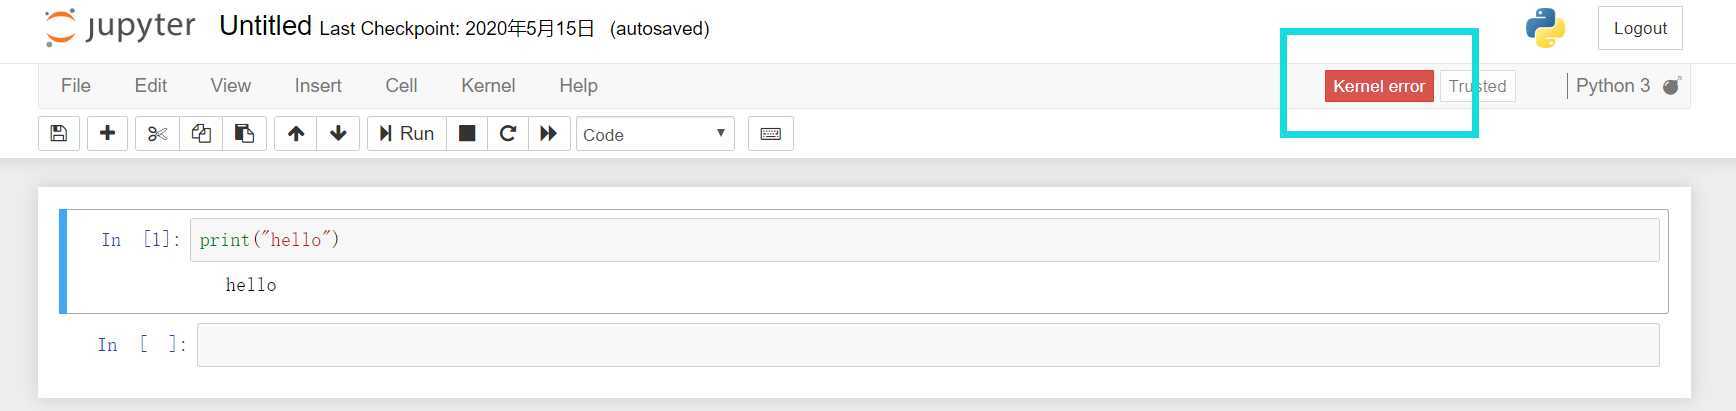Insert a cell below with plus icon
1736x411 pixels.
pos(108,134)
